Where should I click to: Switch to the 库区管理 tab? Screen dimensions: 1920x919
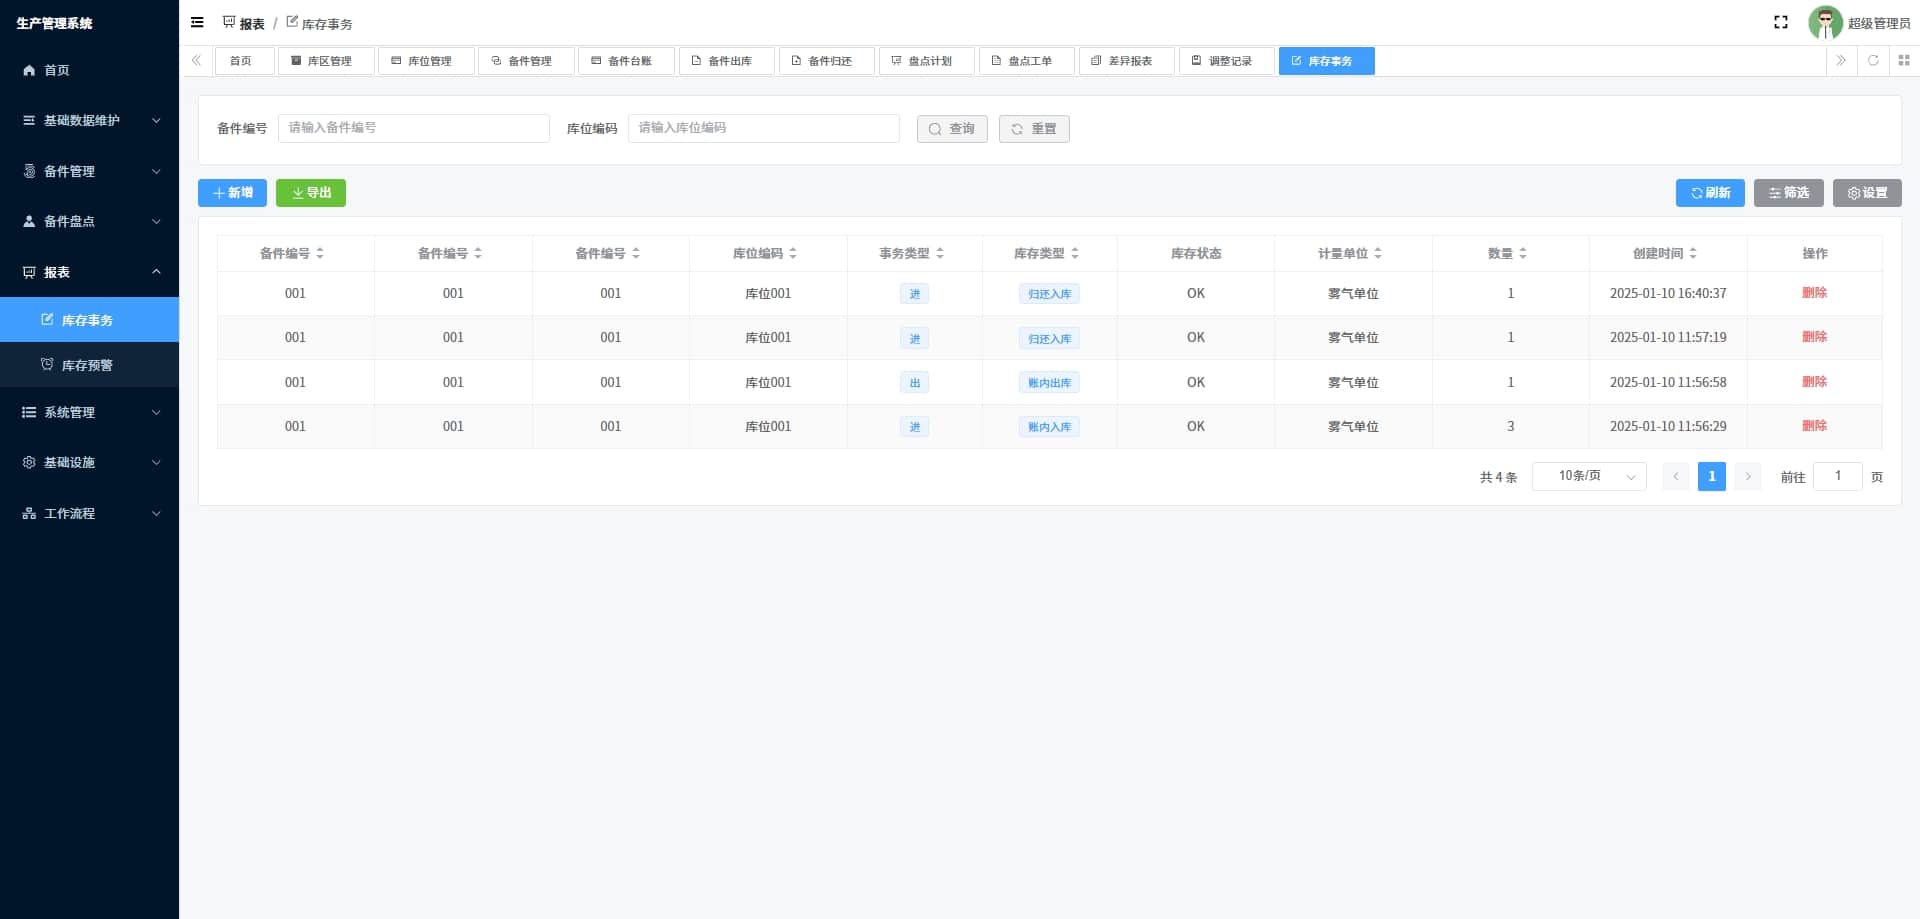(326, 61)
